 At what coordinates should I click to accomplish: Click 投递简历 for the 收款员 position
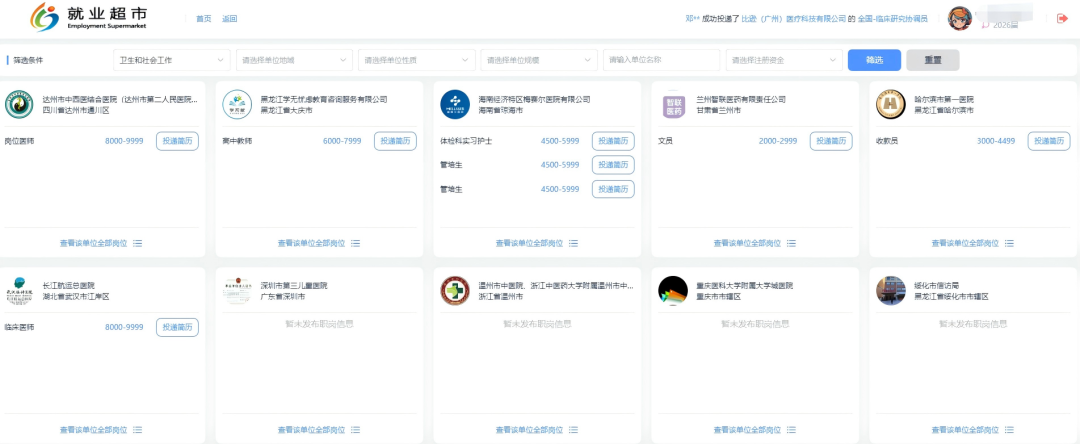(1049, 141)
